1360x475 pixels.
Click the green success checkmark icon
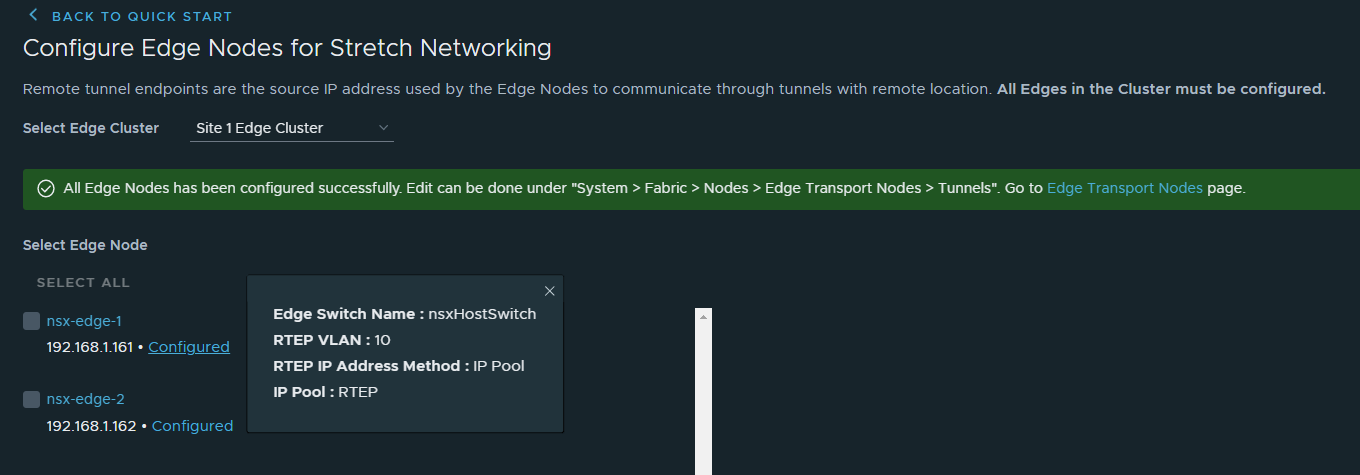pyautogui.click(x=45, y=189)
